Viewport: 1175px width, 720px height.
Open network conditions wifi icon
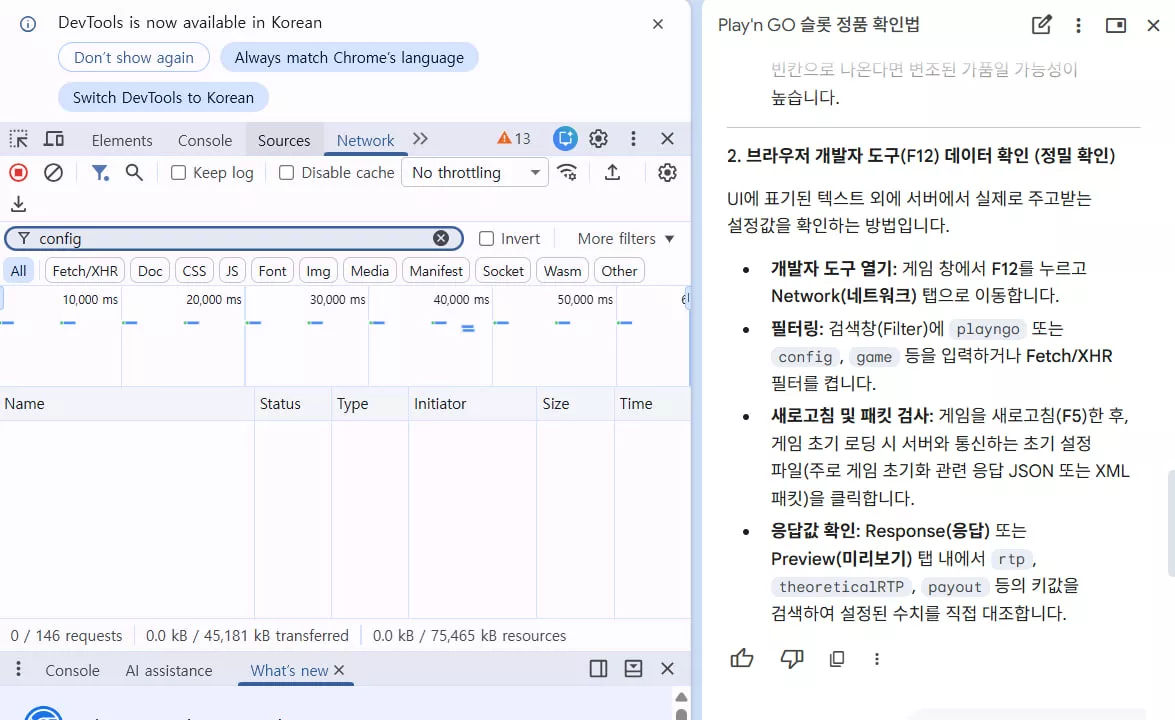[x=567, y=173]
